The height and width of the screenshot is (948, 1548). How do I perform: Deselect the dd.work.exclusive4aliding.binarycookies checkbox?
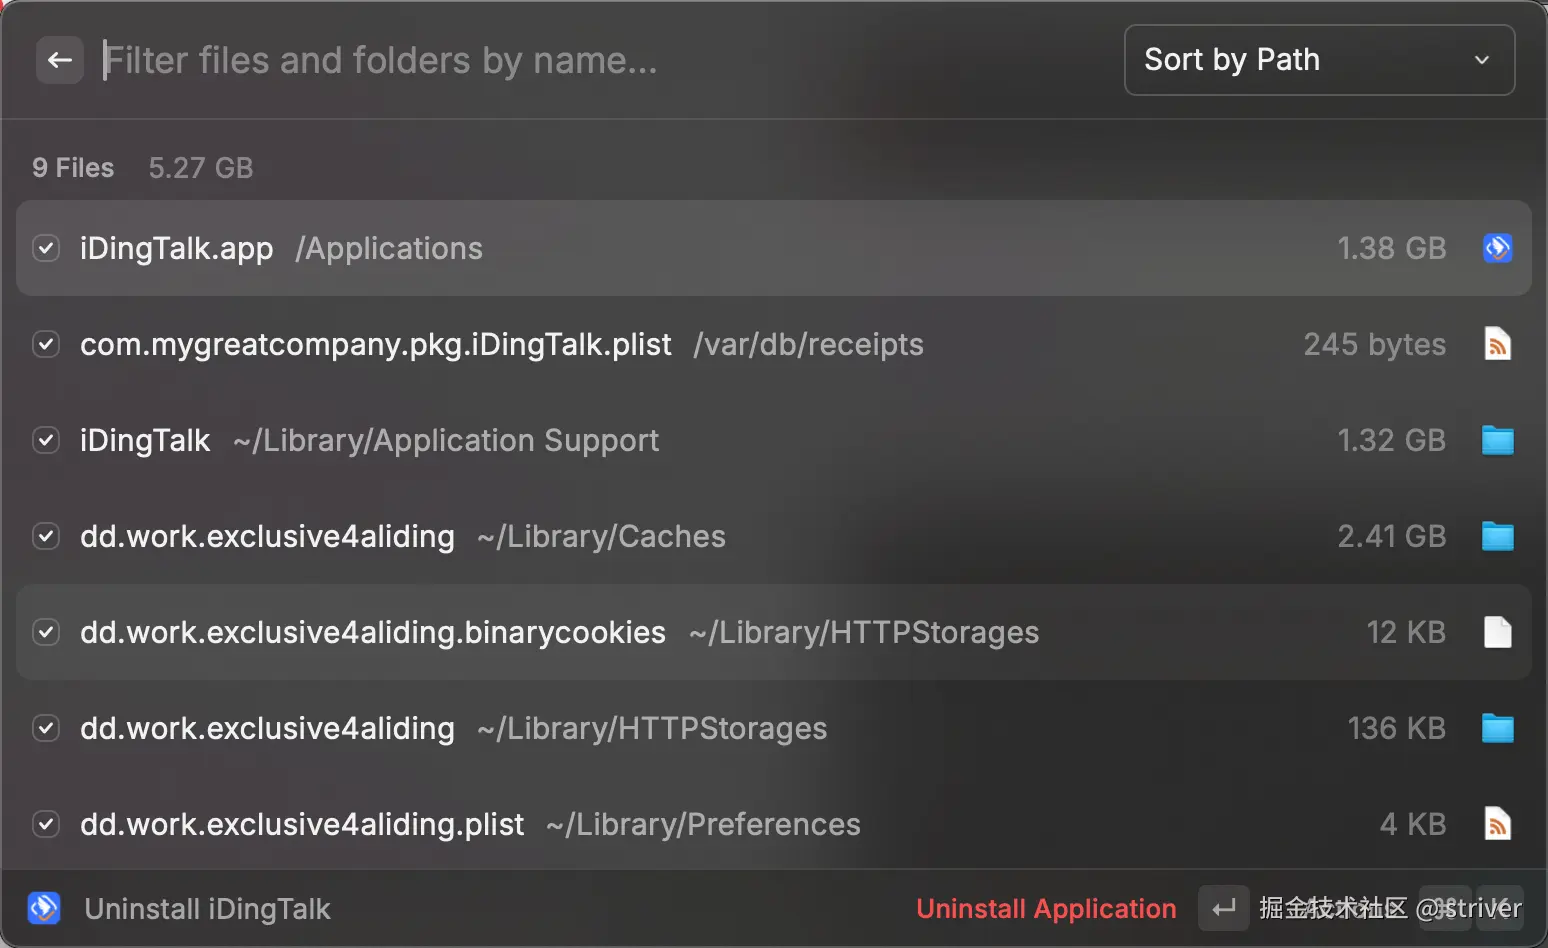point(46,632)
